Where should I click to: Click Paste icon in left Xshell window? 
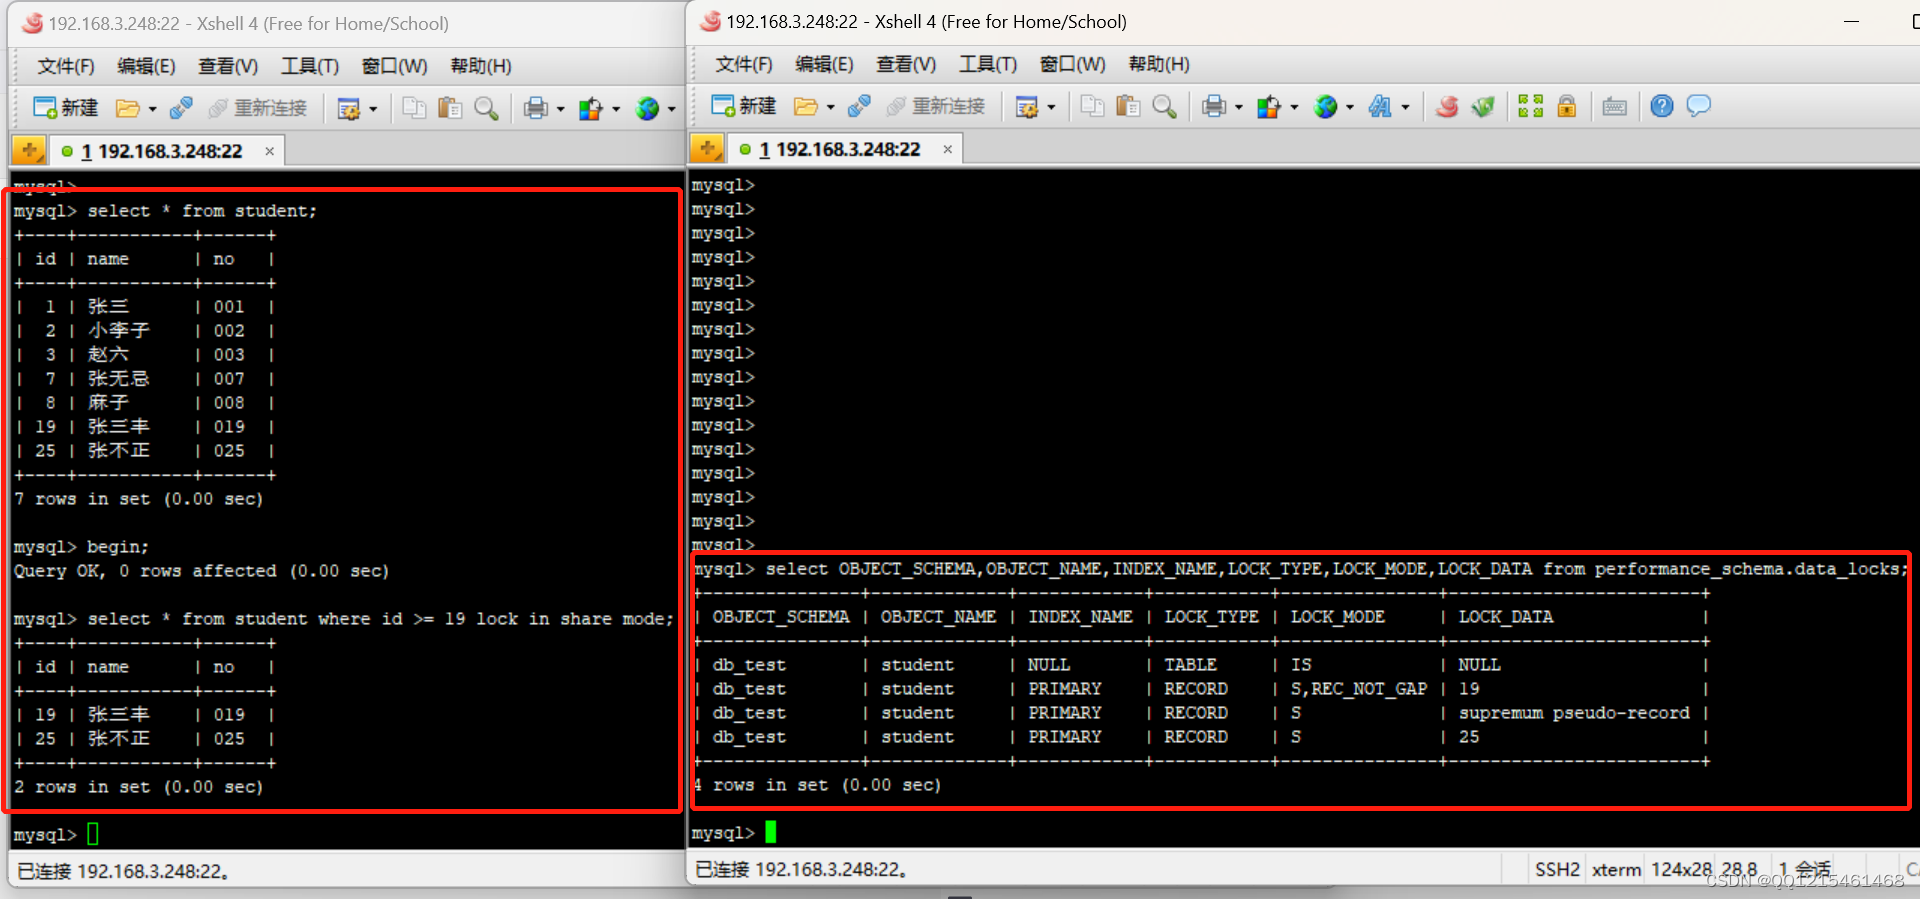click(x=450, y=108)
